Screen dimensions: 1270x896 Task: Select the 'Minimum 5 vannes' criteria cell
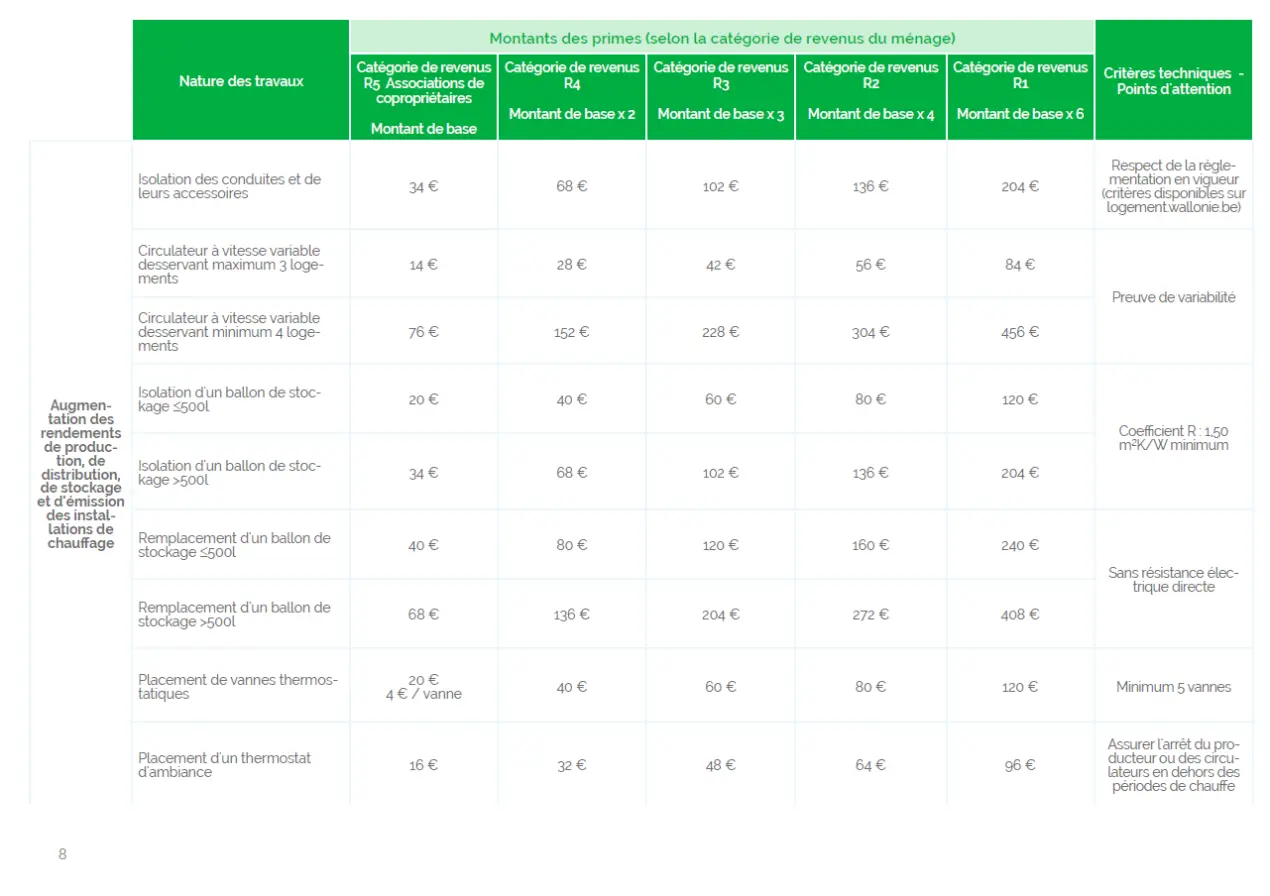1173,687
